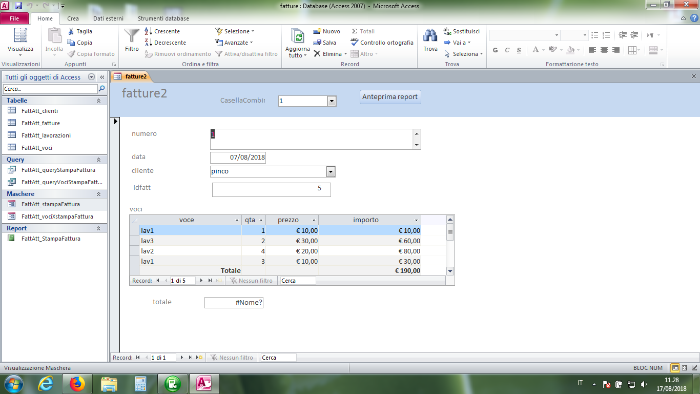Click the Anteprima report button

click(390, 97)
